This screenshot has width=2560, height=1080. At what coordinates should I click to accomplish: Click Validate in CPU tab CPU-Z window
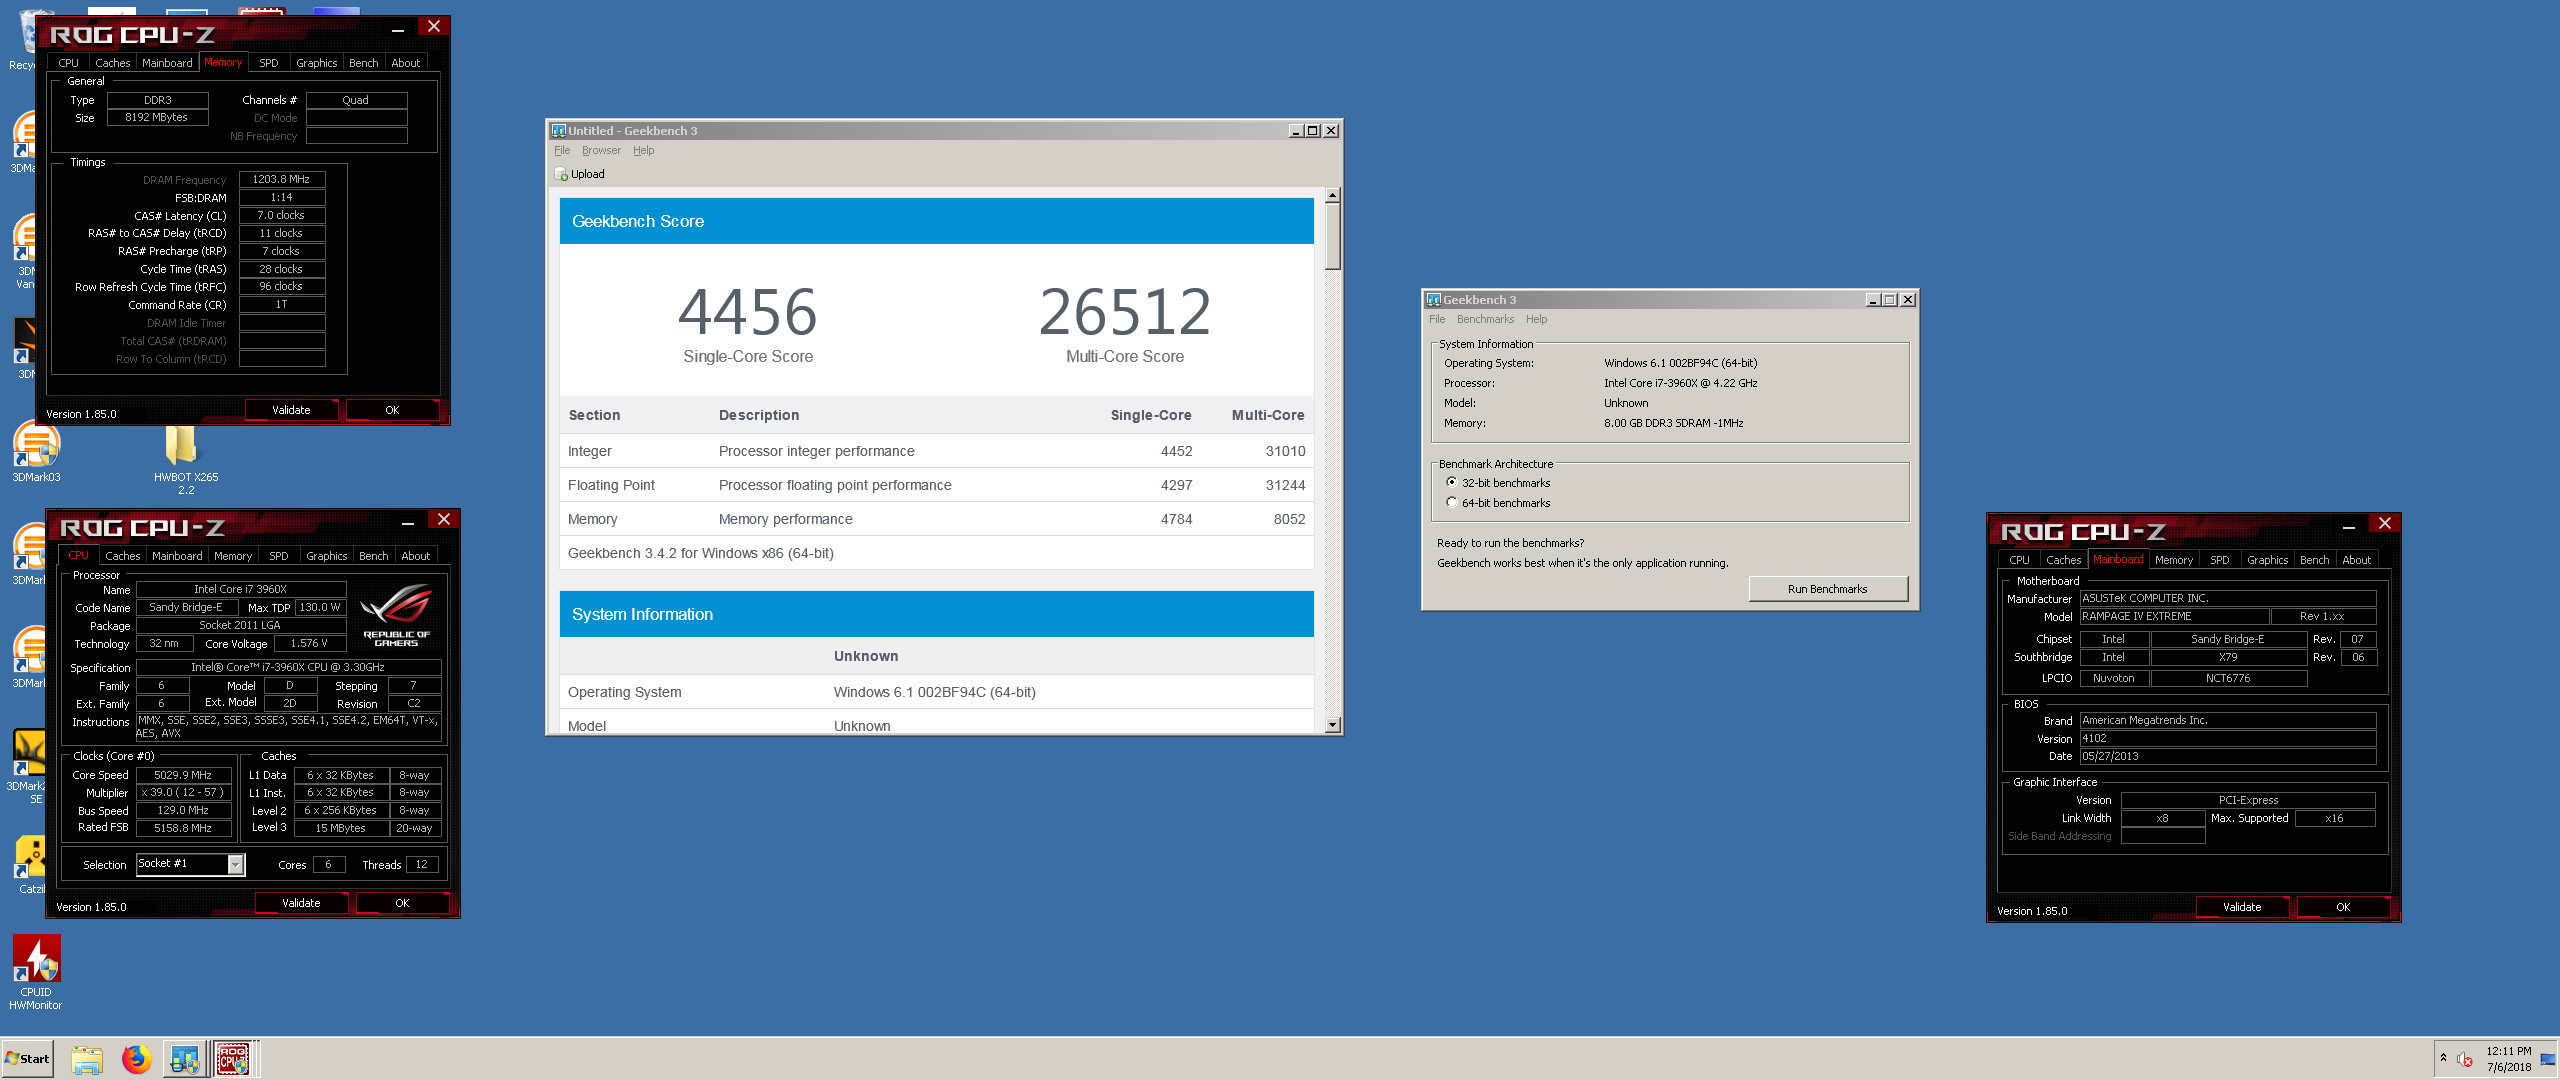[x=301, y=903]
